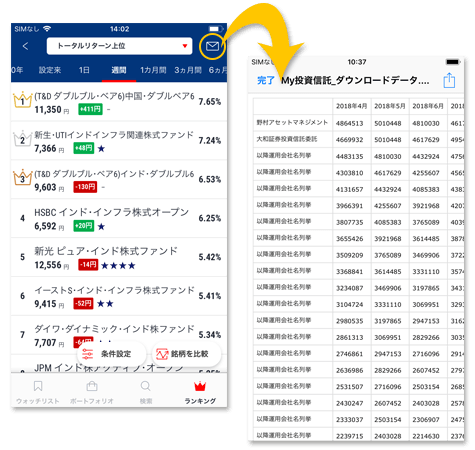475x450 pixels.
Task: Open rank 1 fund 中国・ダブルベア6
Action: pos(119,102)
